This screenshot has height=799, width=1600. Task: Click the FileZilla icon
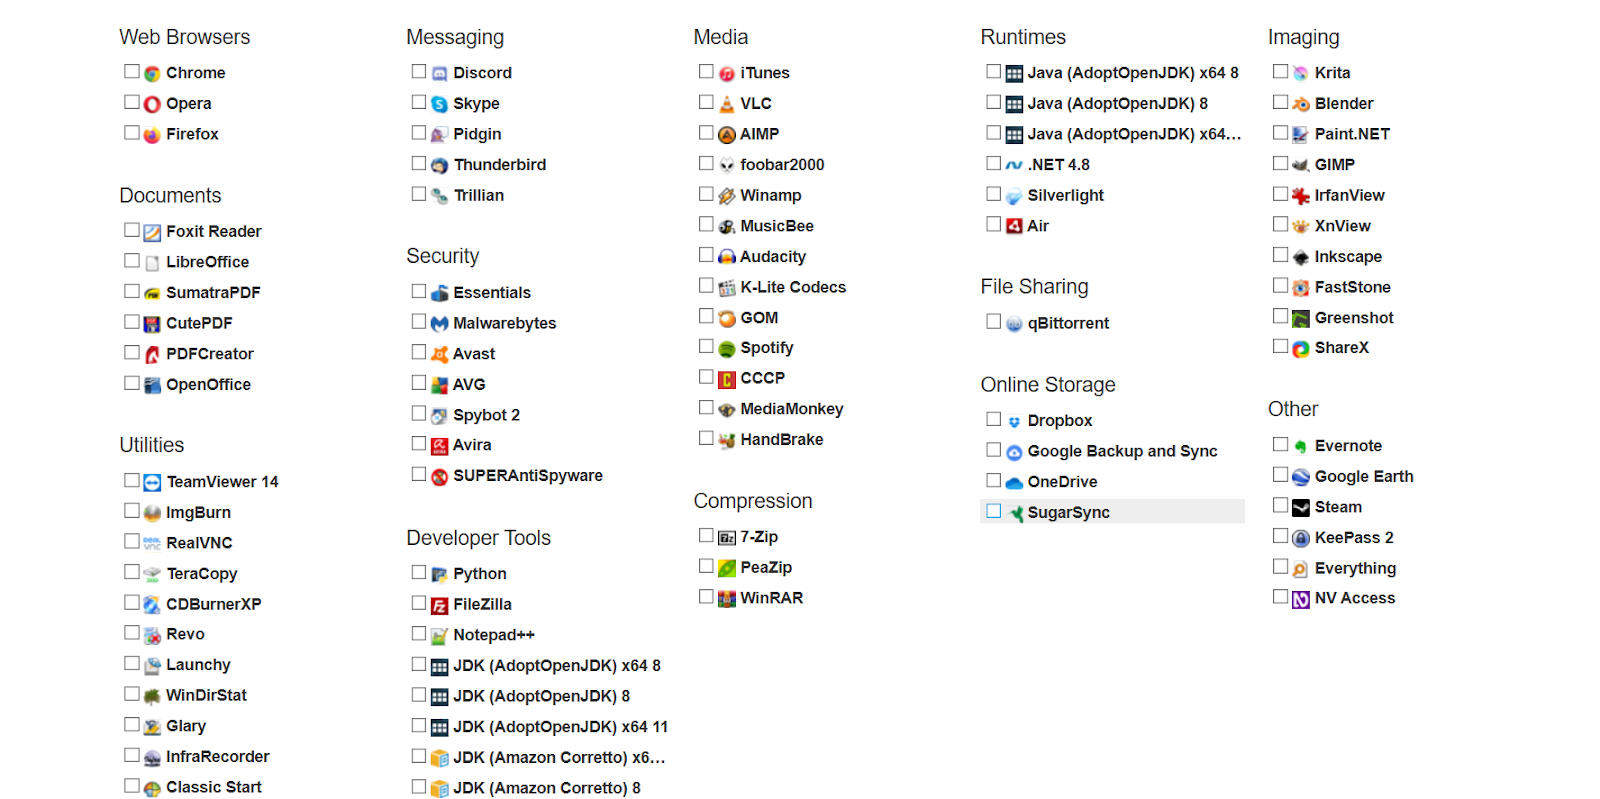[x=439, y=606]
